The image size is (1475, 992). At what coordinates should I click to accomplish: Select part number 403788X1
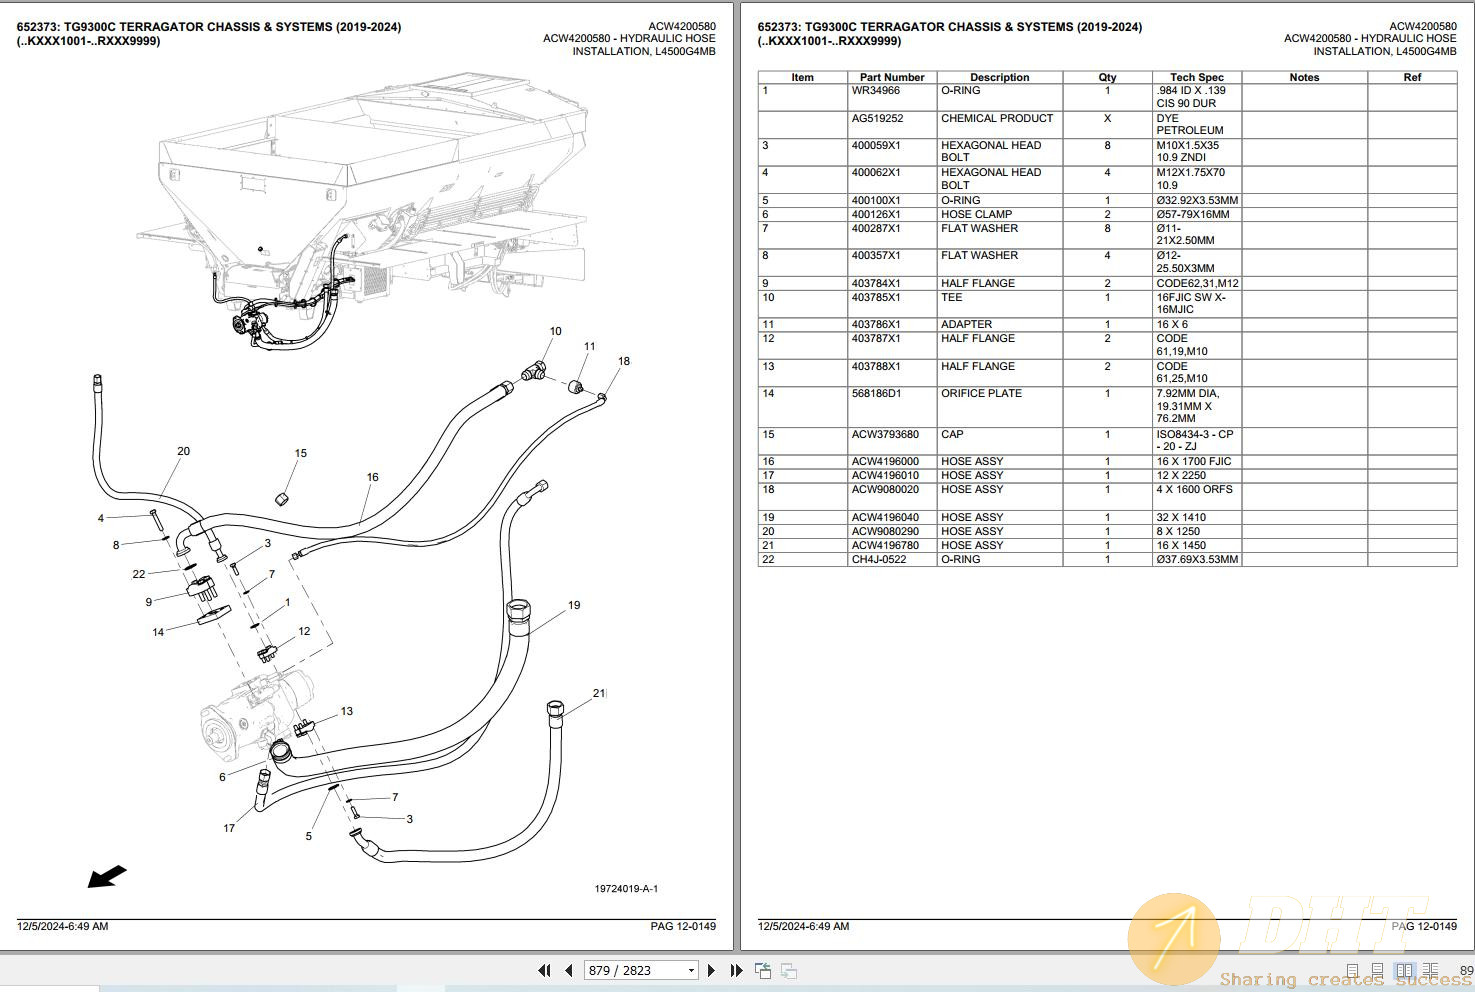coord(876,366)
